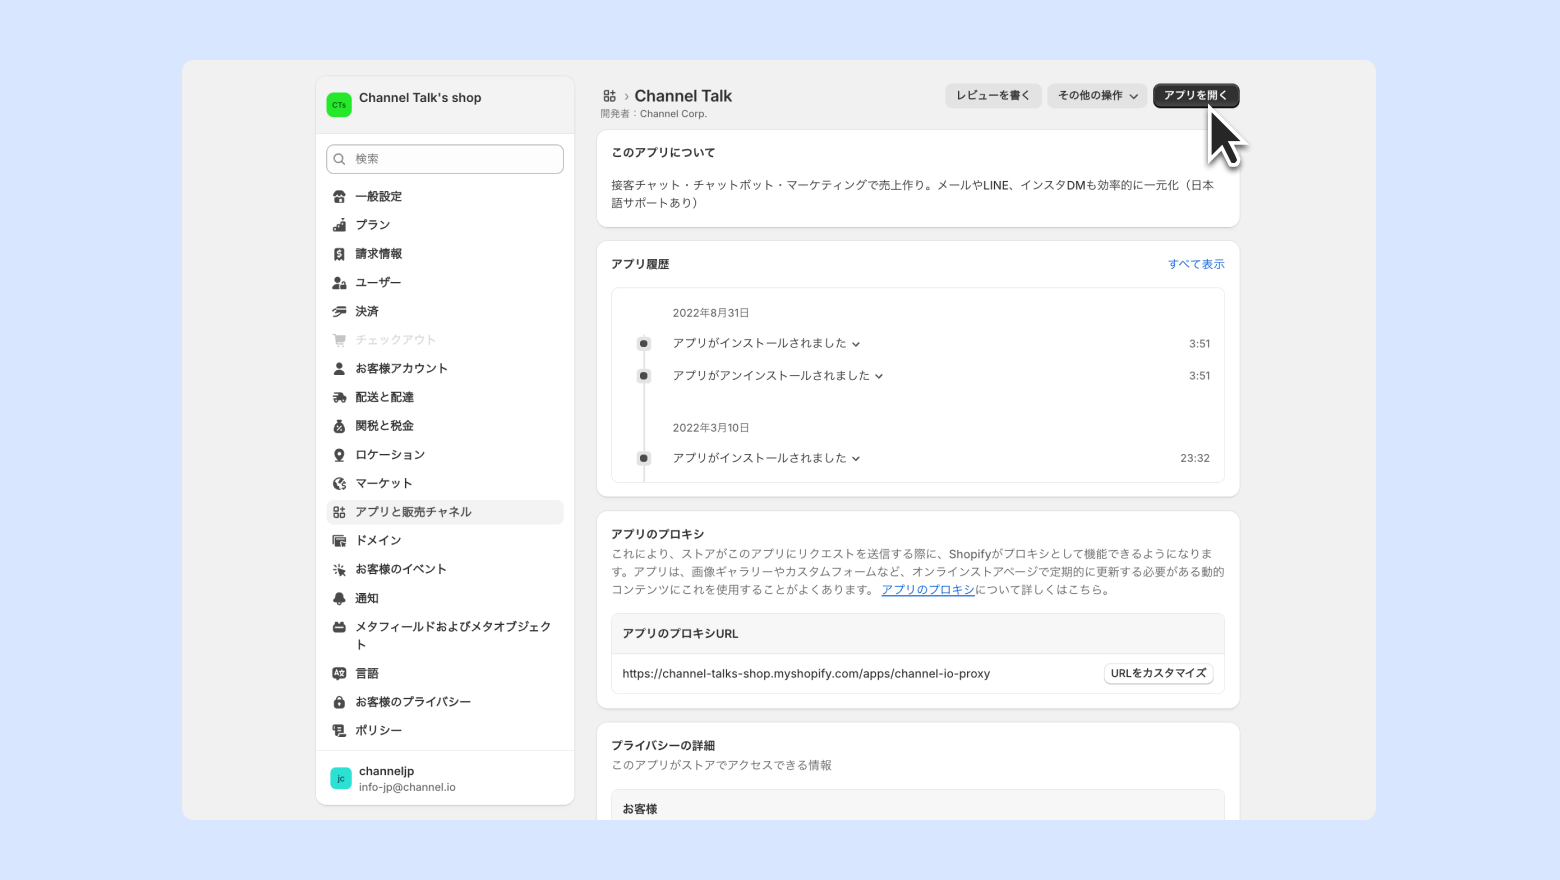
Task: Click the metafields icon beside メタフィールド
Action: [339, 627]
